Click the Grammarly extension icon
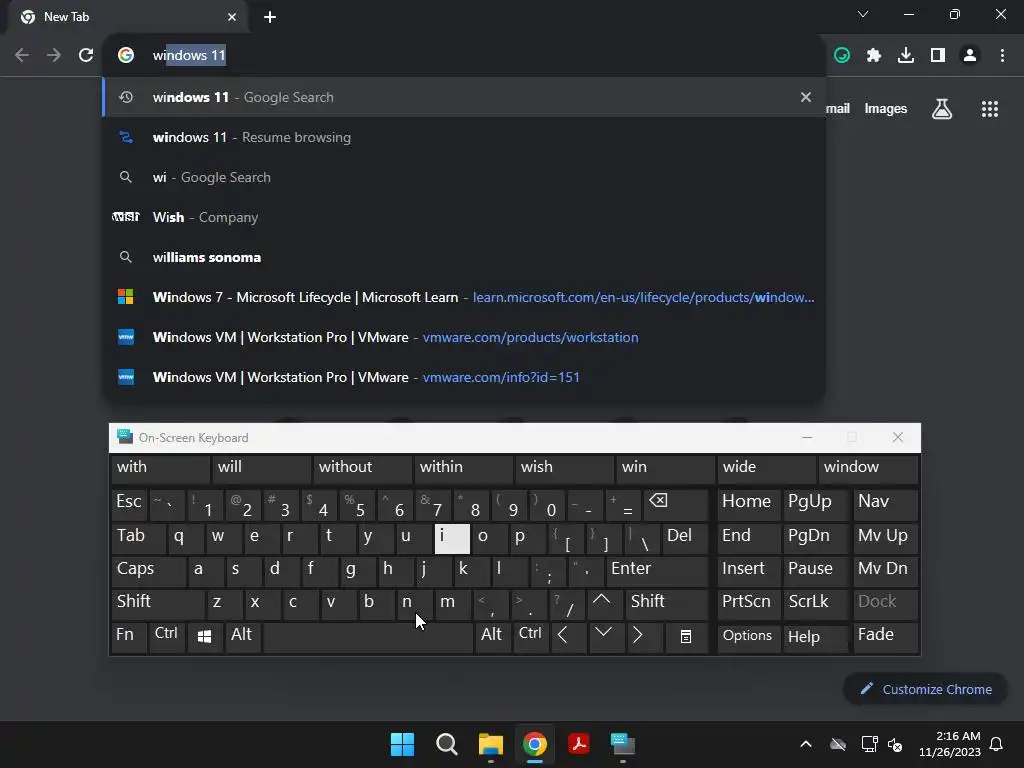 point(842,56)
